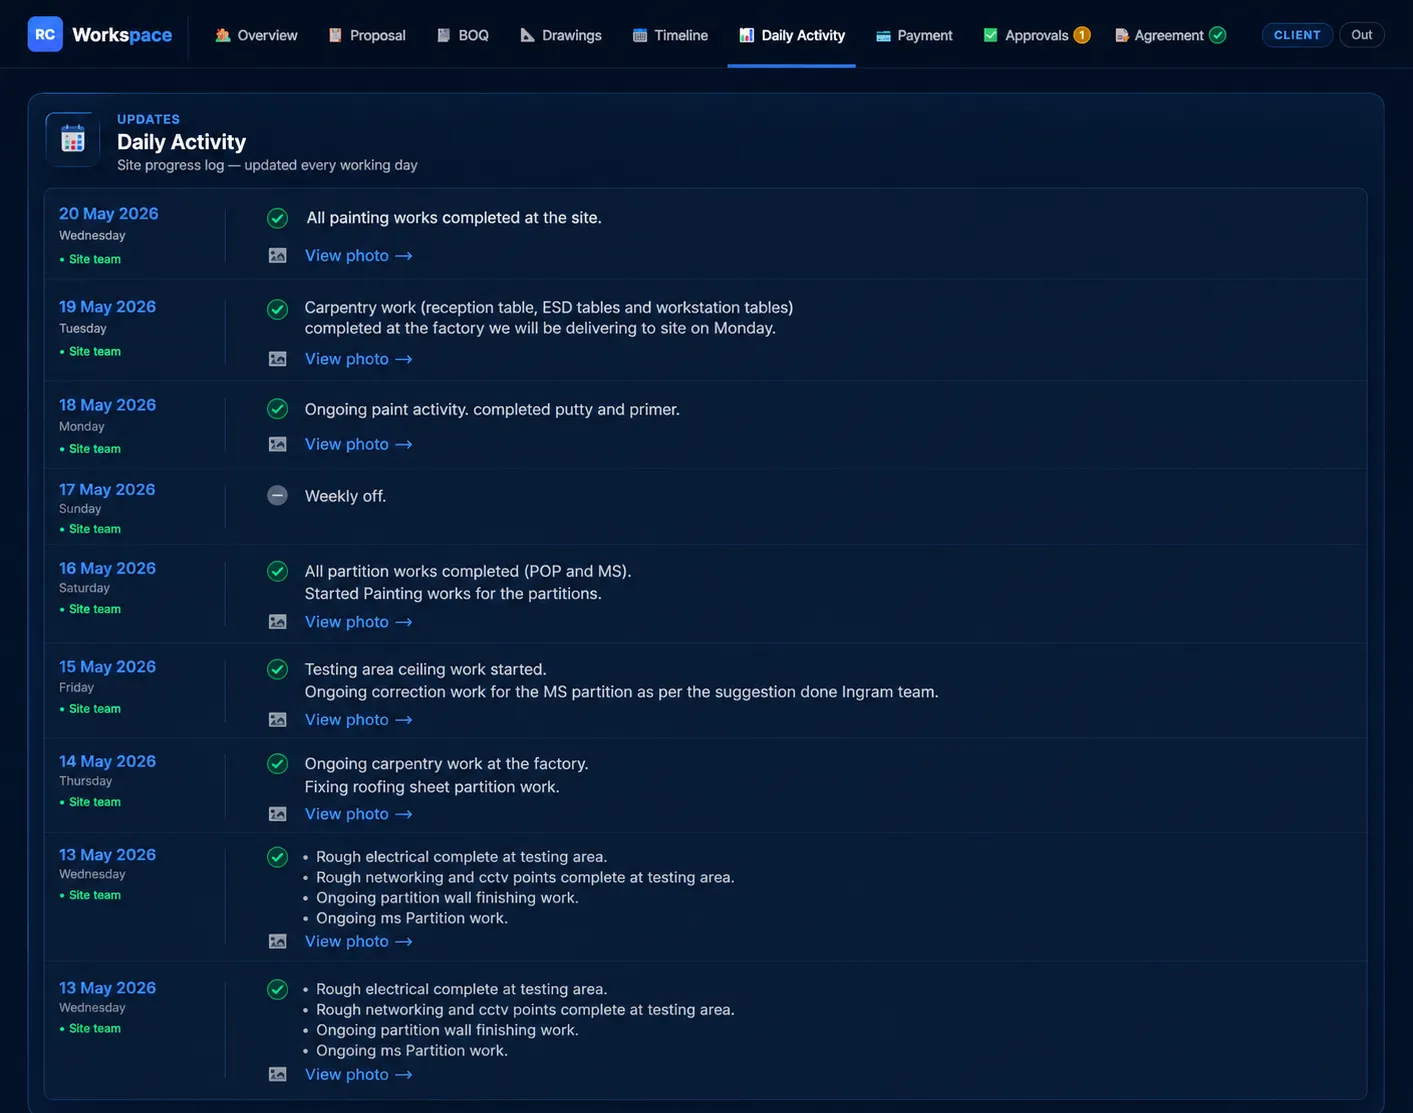
Task: Click check icon for partition works completed
Action: (278, 571)
